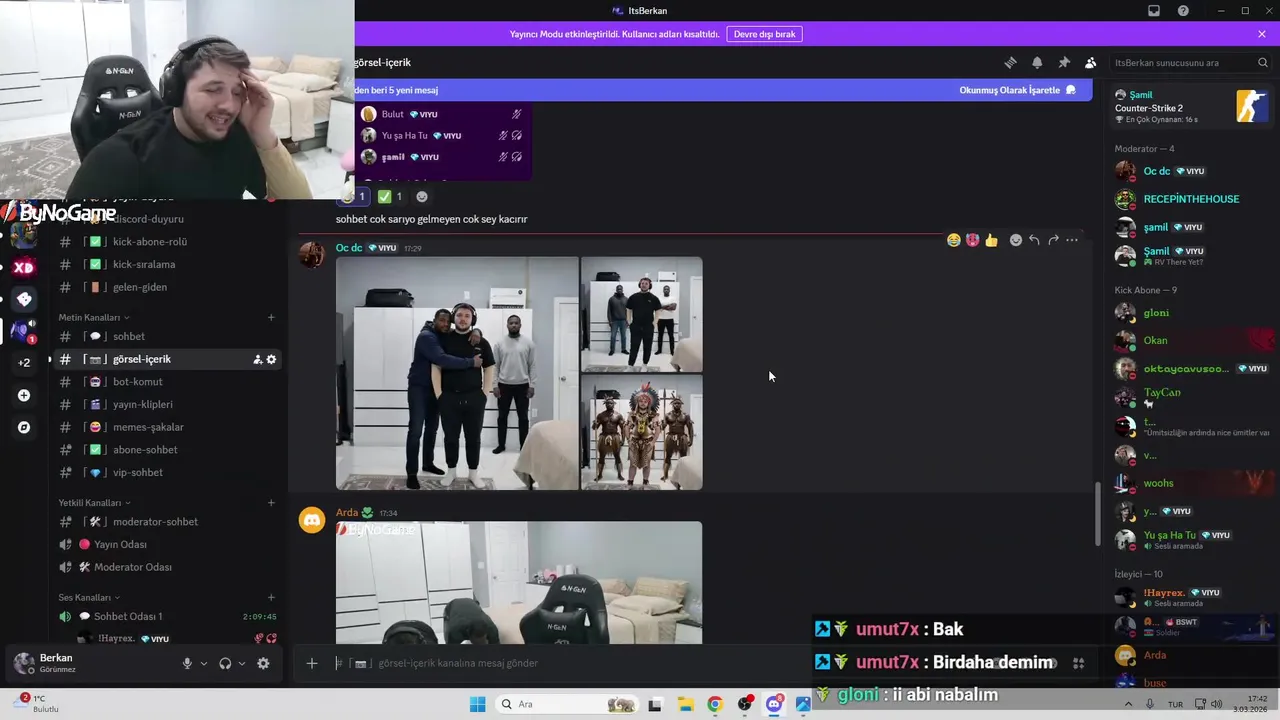Image resolution: width=1280 pixels, height=720 pixels.
Task: Switch to memes-şakalar channel
Action: pyautogui.click(x=167, y=427)
